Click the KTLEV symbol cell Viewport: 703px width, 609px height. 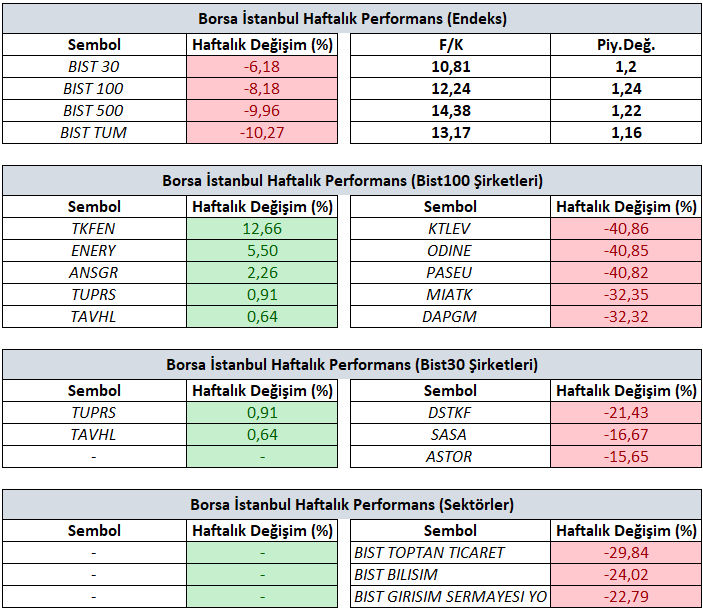pyautogui.click(x=451, y=229)
